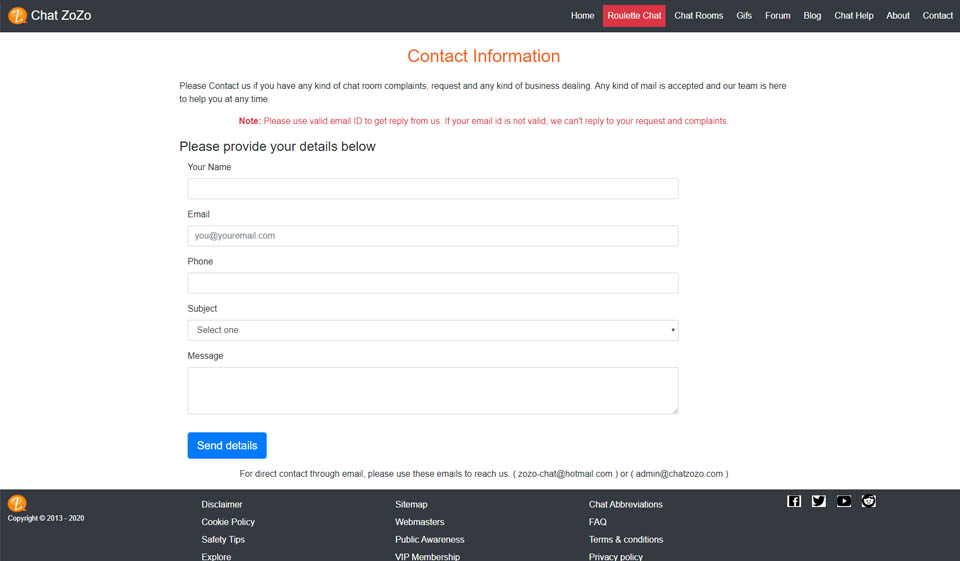Visit the Chat Abbreviations link
960x561 pixels.
[626, 505]
